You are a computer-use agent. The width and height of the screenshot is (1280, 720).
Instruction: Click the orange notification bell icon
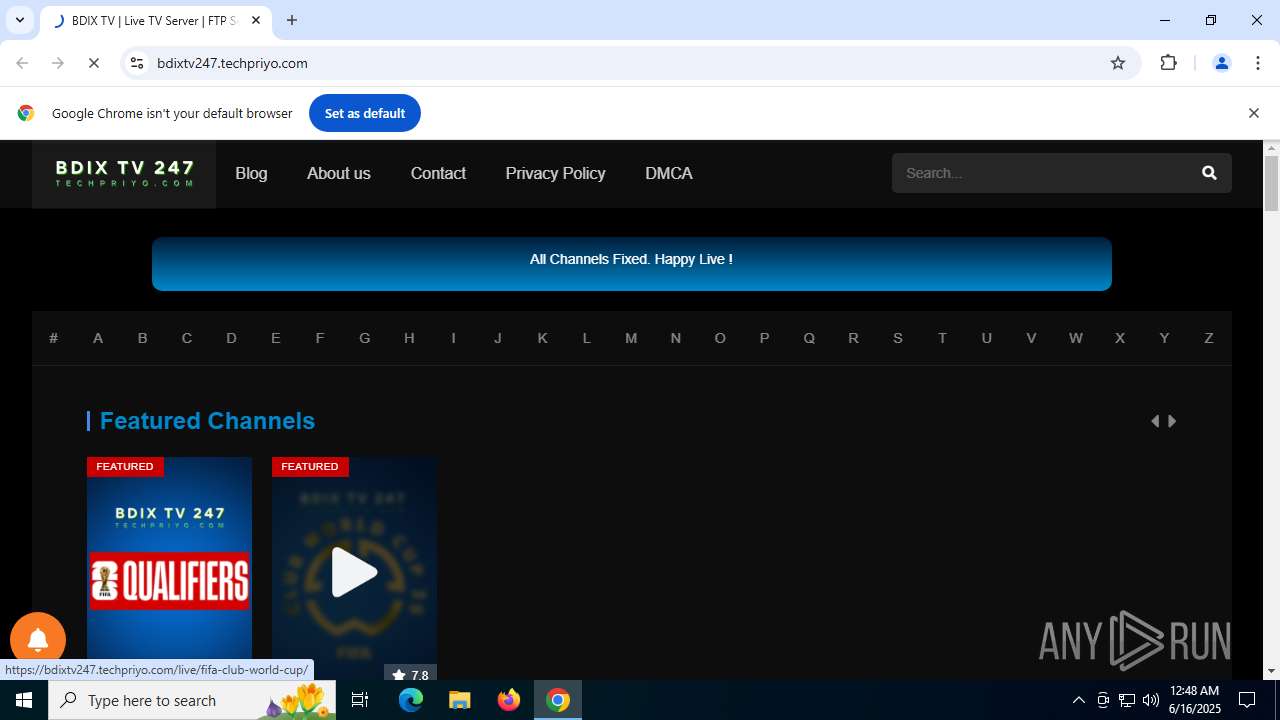pos(38,640)
